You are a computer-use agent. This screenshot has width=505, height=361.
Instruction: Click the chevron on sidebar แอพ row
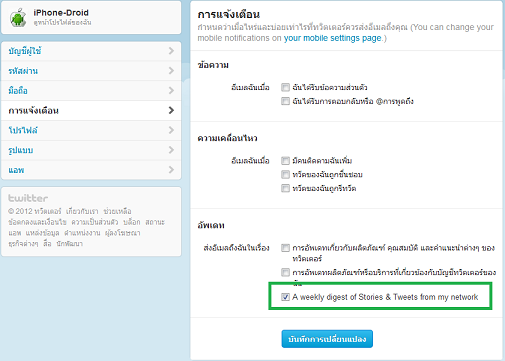tap(171, 170)
